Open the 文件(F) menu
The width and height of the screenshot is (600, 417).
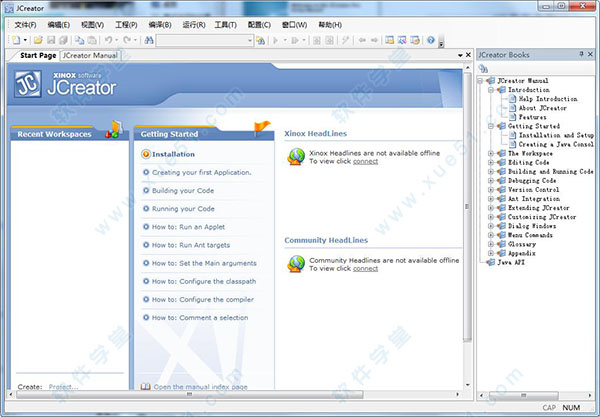(25, 25)
